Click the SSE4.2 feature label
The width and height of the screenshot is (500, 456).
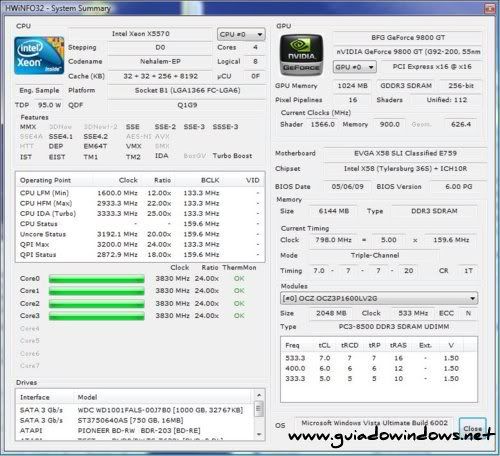[96, 137]
